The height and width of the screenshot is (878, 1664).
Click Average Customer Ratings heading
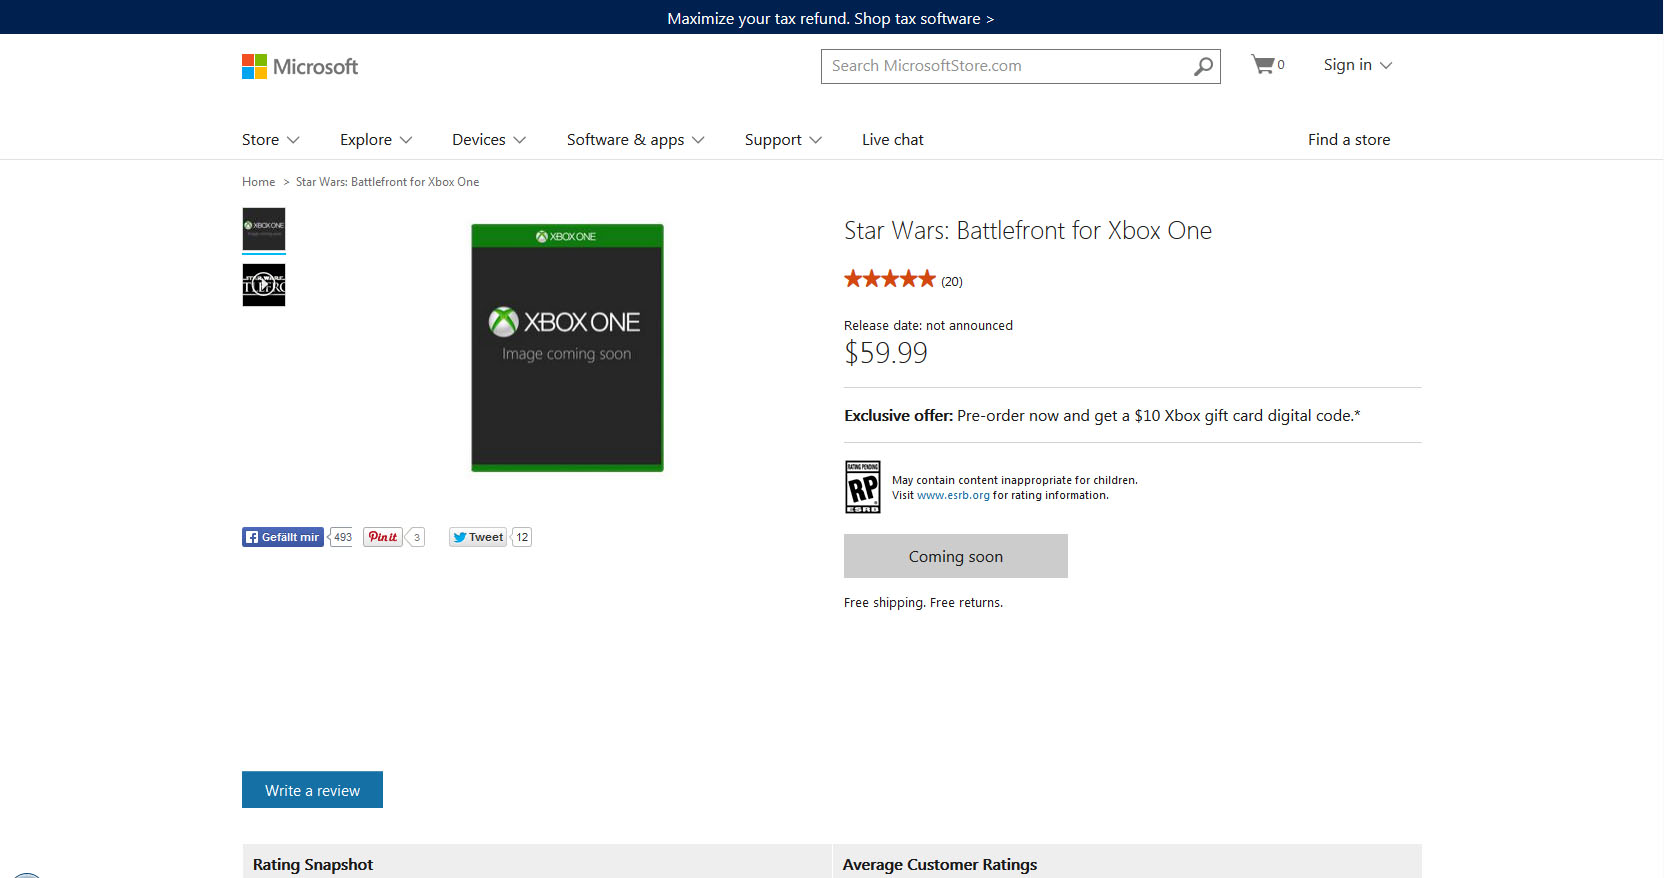pyautogui.click(x=940, y=865)
